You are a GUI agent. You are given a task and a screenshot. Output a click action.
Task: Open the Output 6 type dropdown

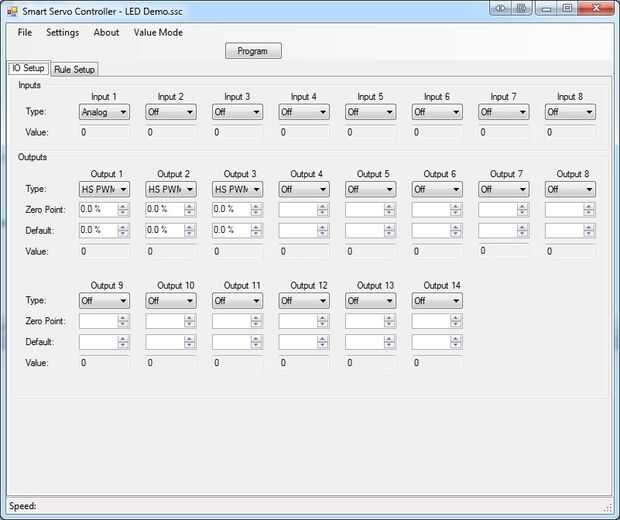[437, 189]
